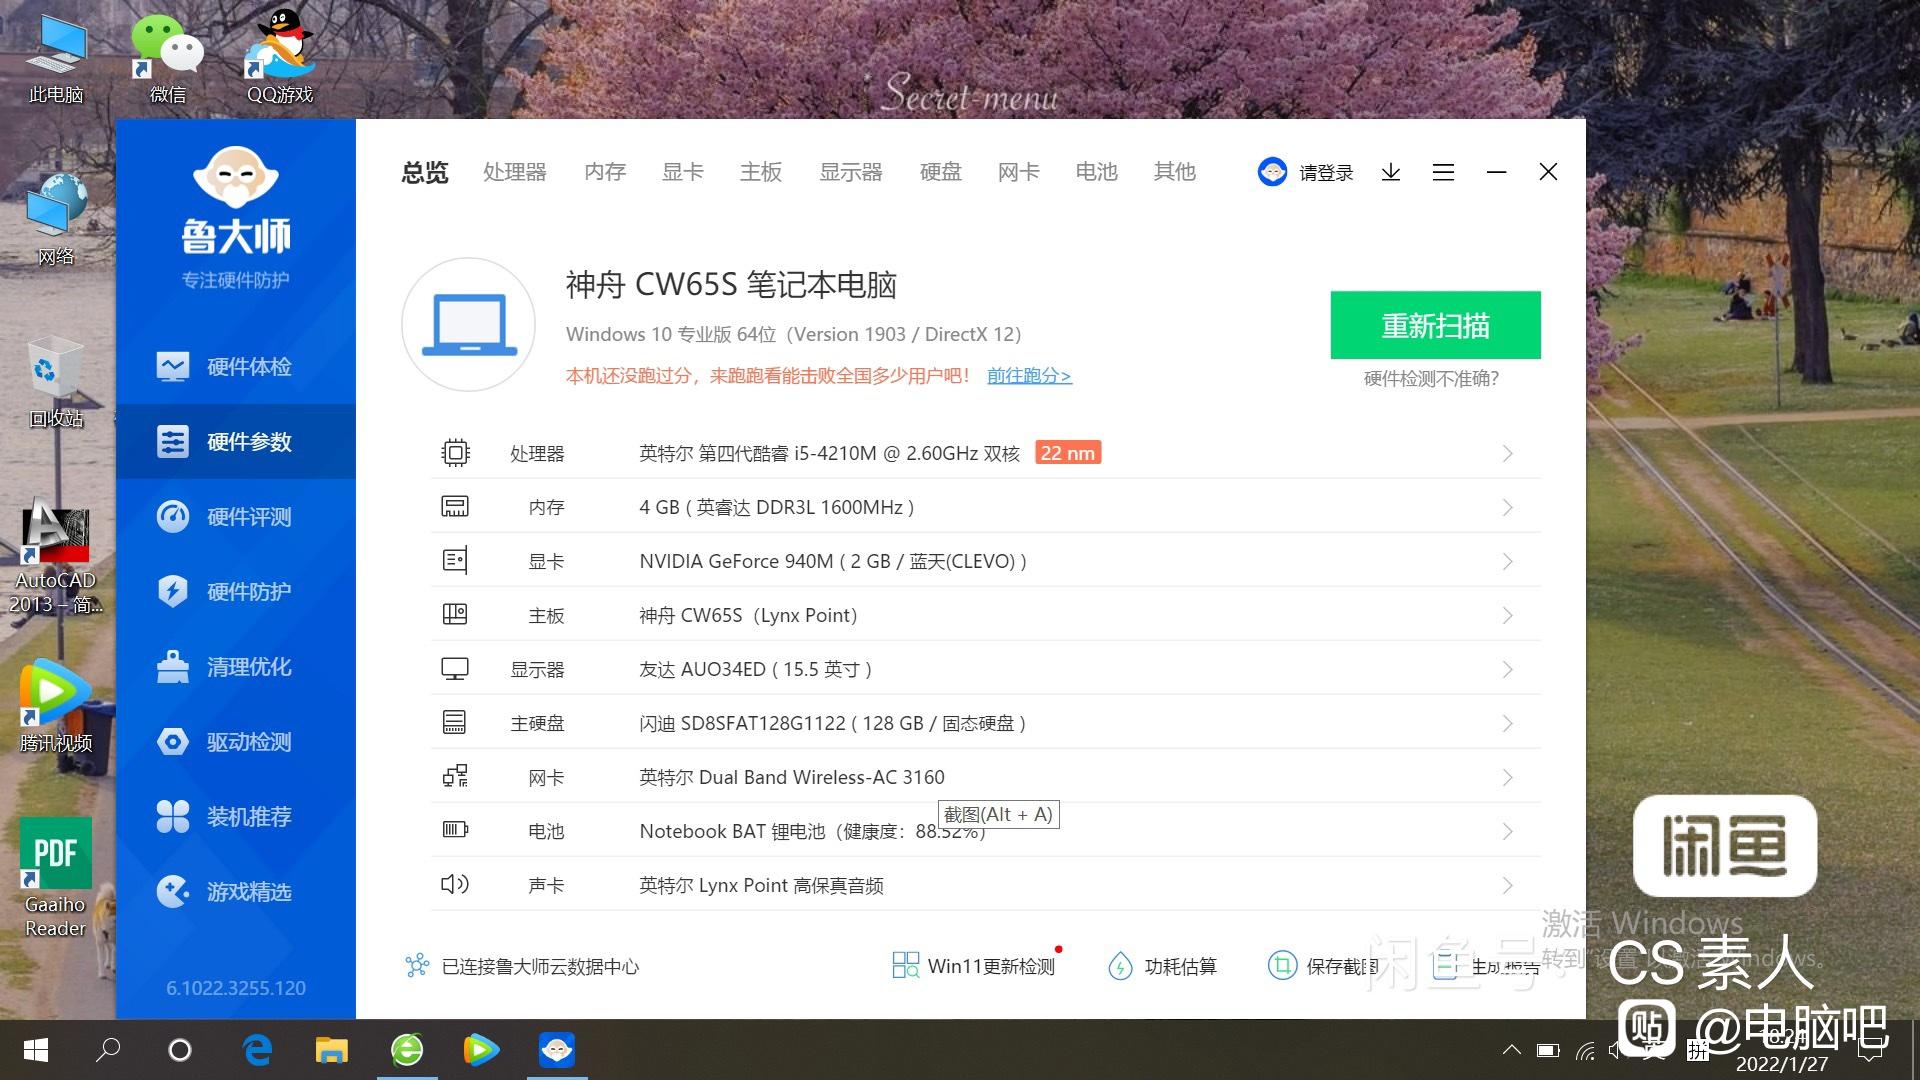Open 腾讯视频 desktop shortcut

click(x=56, y=706)
